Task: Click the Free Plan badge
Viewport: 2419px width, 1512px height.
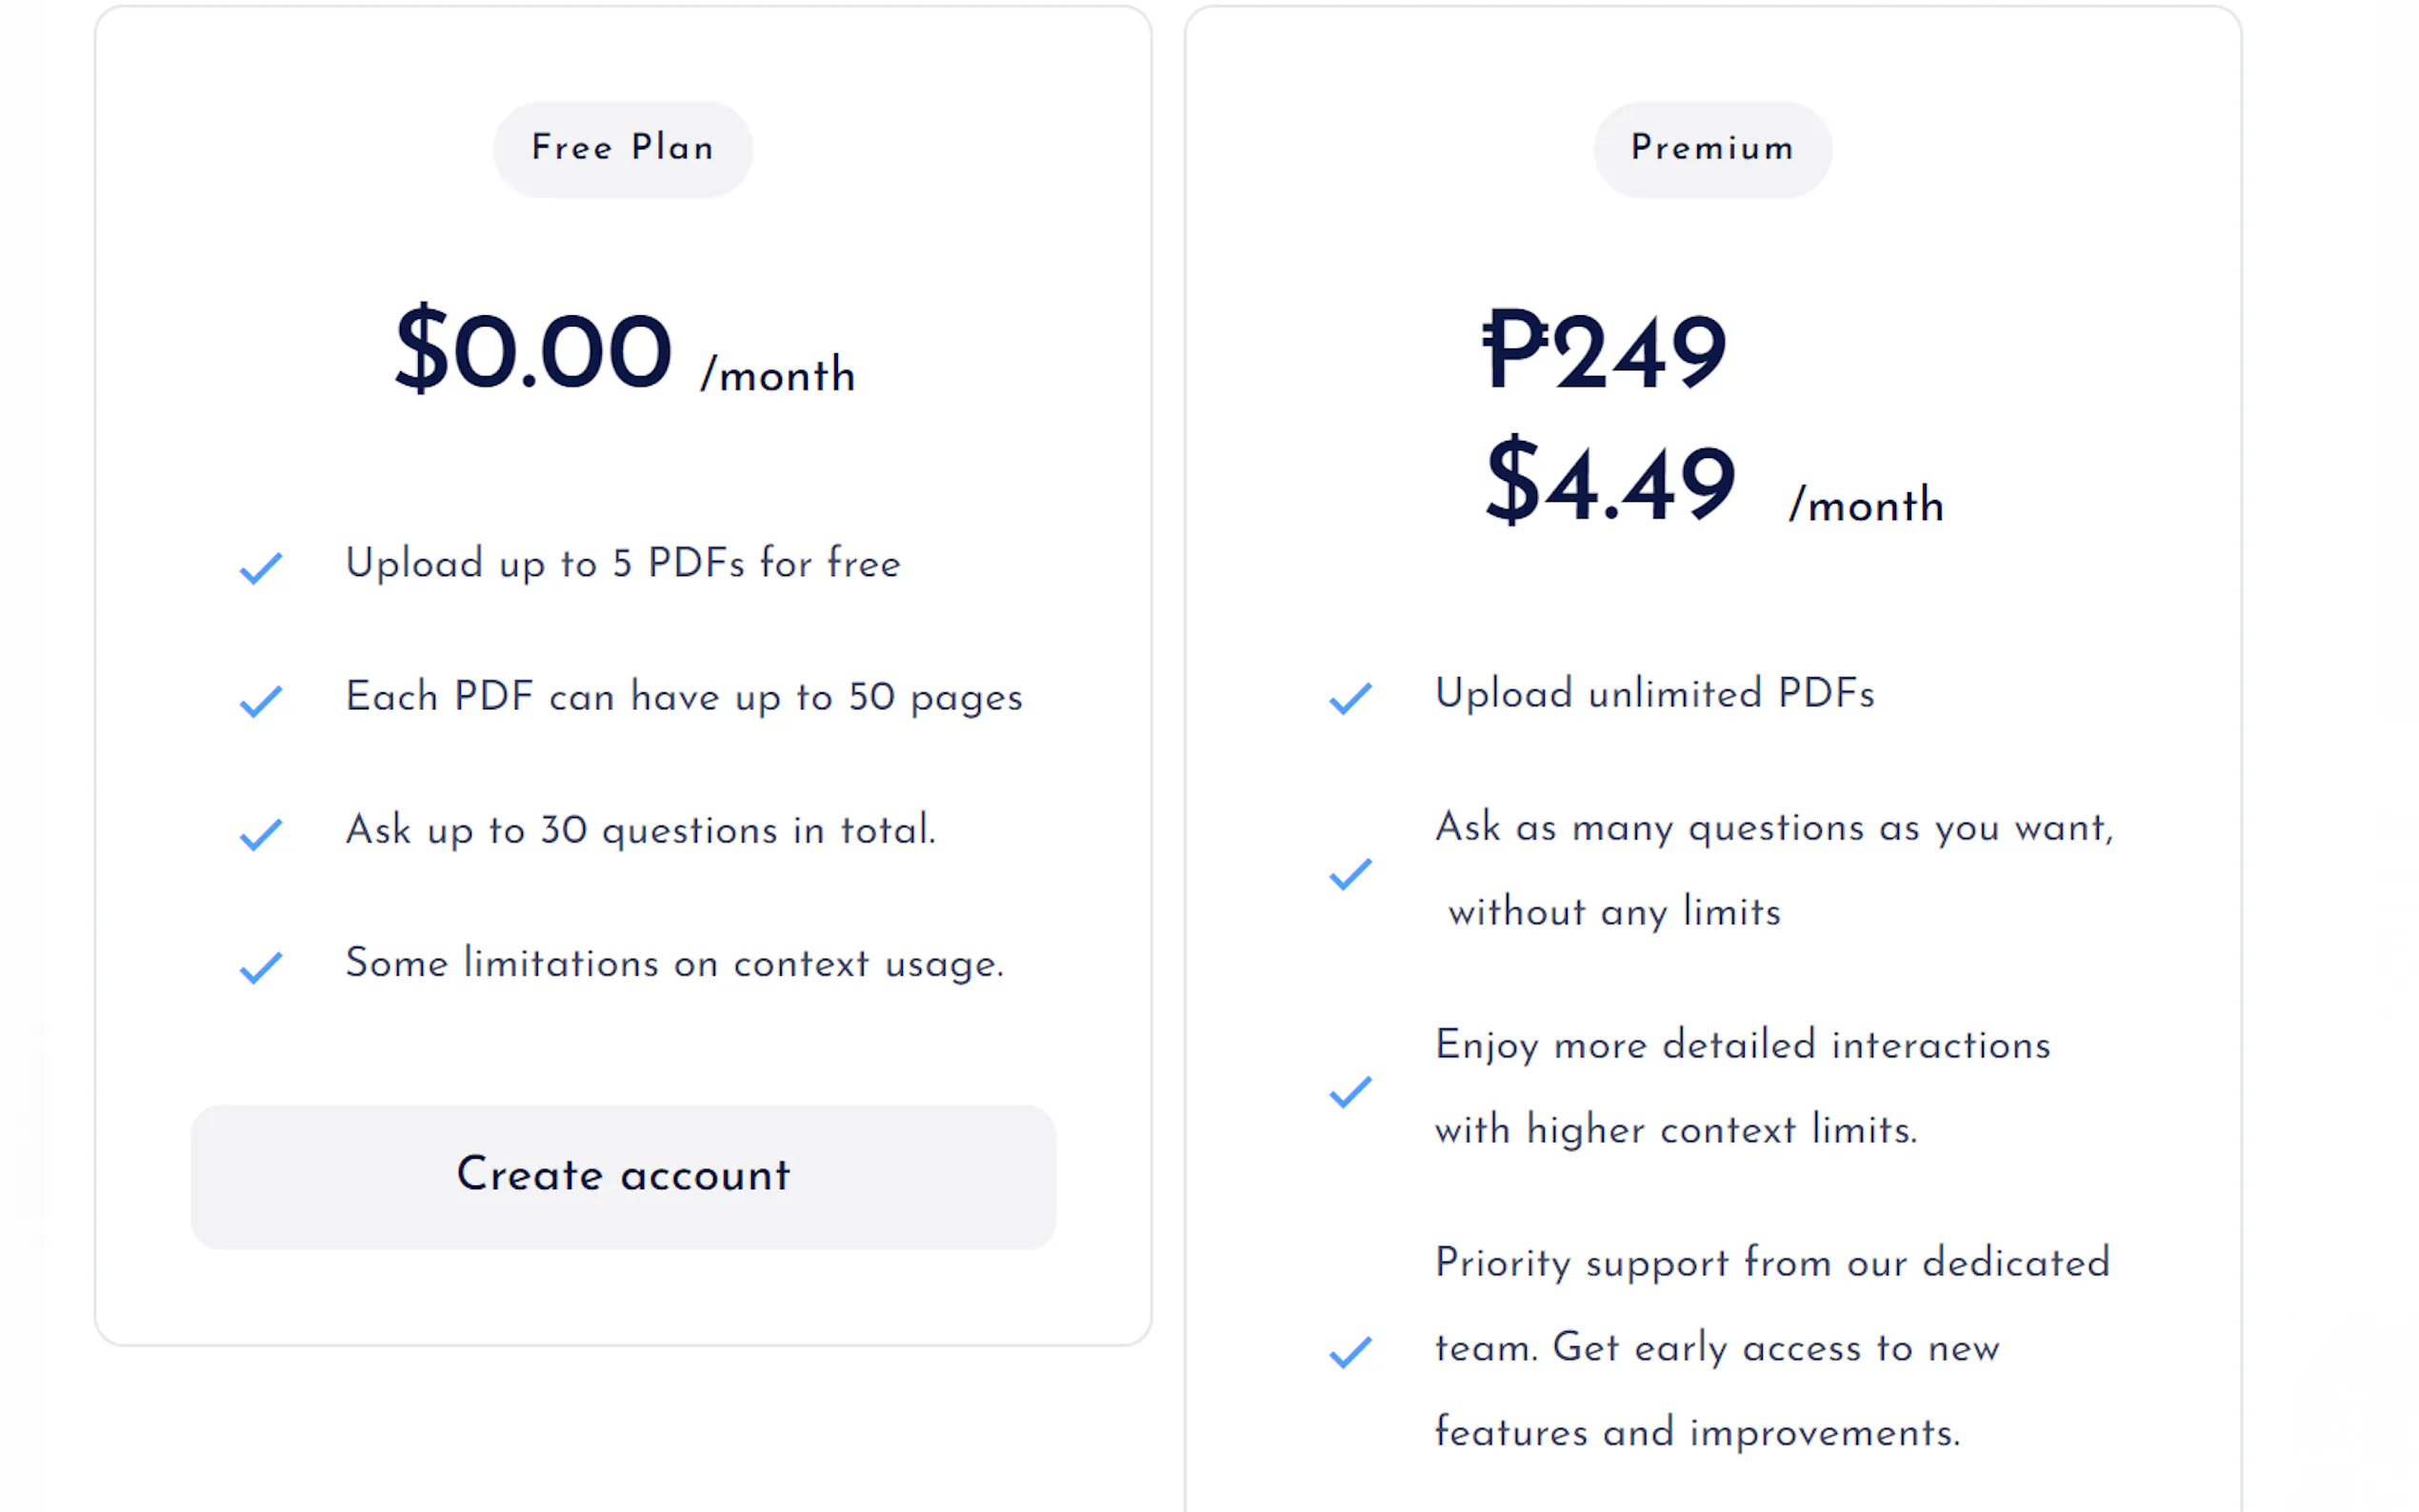Action: click(x=622, y=148)
